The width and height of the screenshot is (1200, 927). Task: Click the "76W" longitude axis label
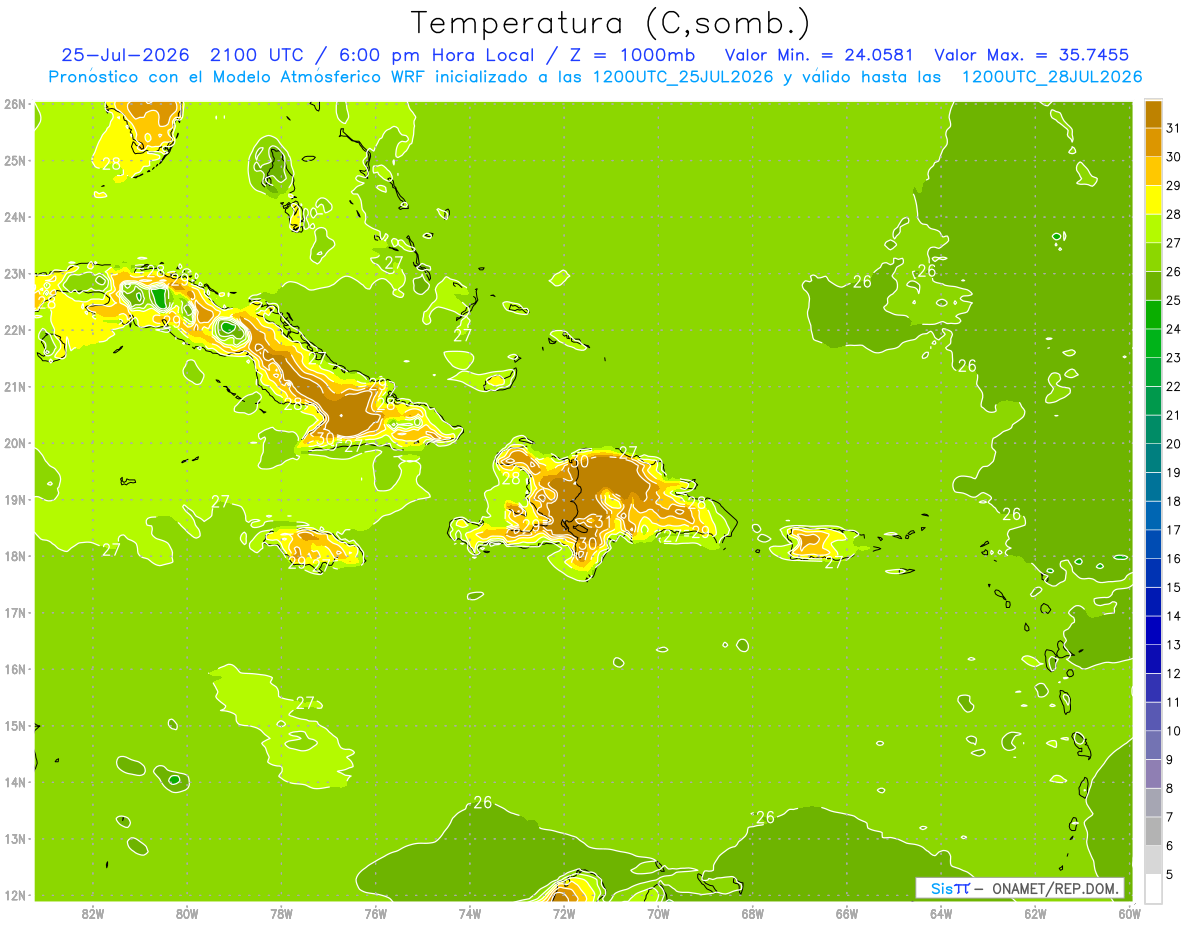pos(375,913)
